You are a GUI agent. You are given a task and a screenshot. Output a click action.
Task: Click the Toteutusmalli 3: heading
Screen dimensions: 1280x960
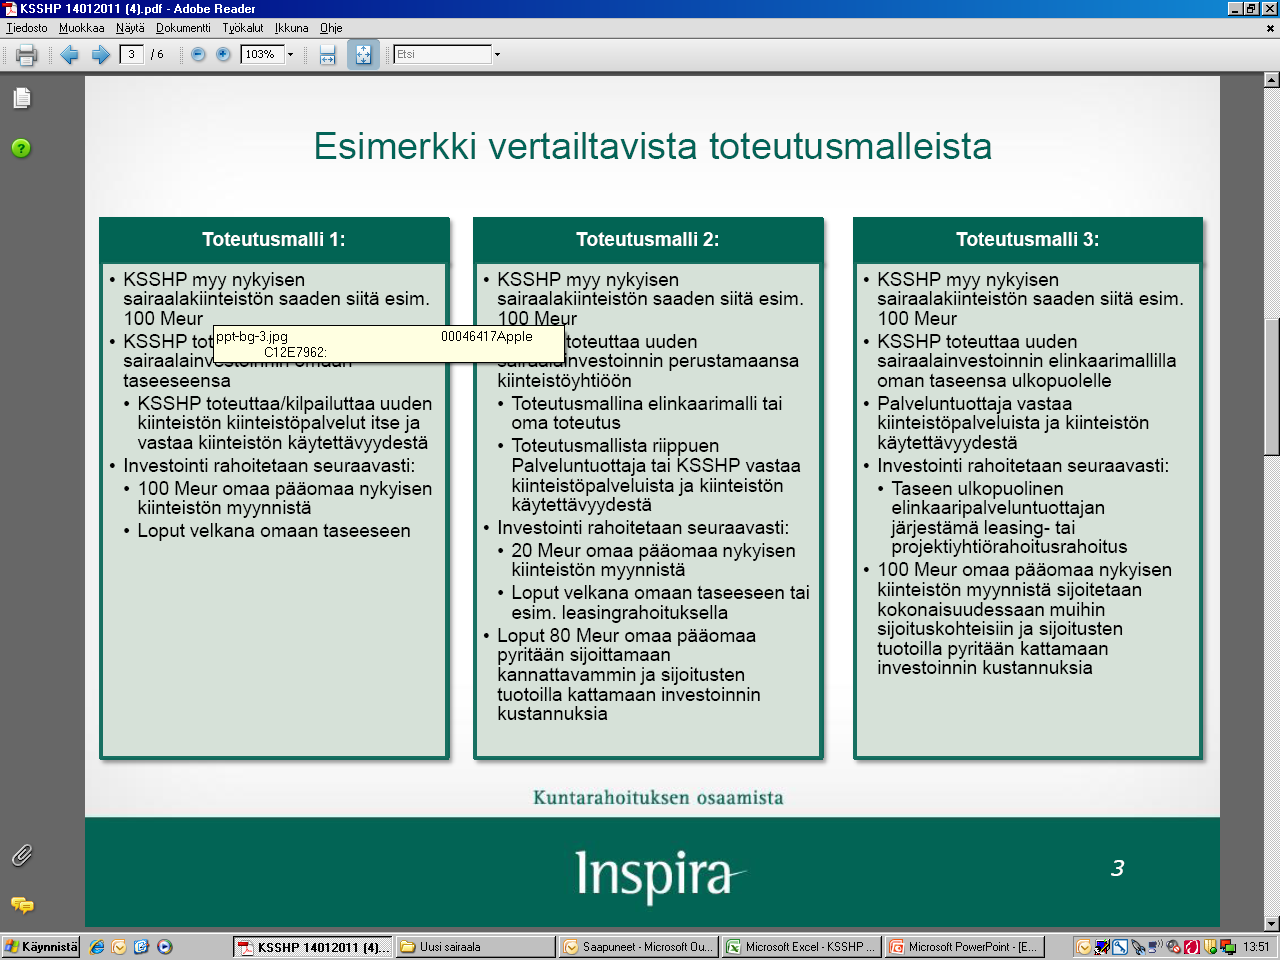[x=1028, y=239]
